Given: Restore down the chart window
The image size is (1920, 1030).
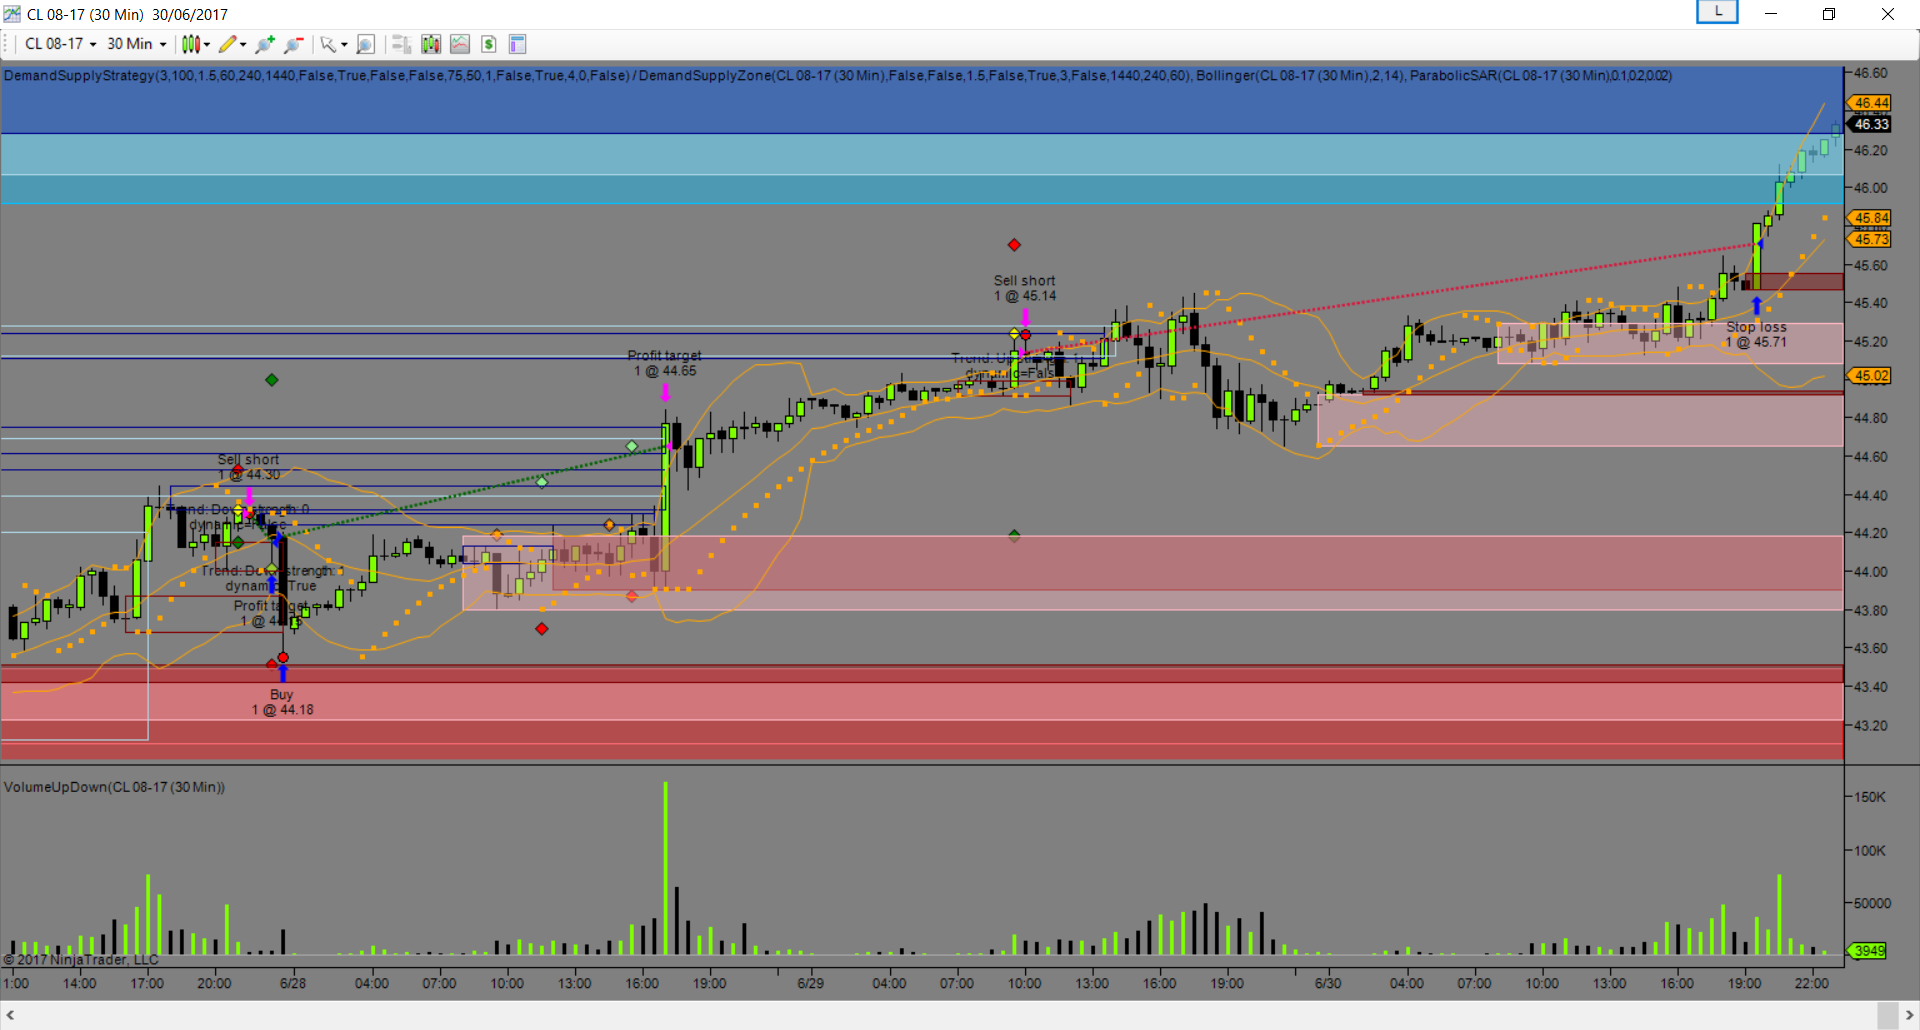Looking at the screenshot, I should tap(1829, 14).
